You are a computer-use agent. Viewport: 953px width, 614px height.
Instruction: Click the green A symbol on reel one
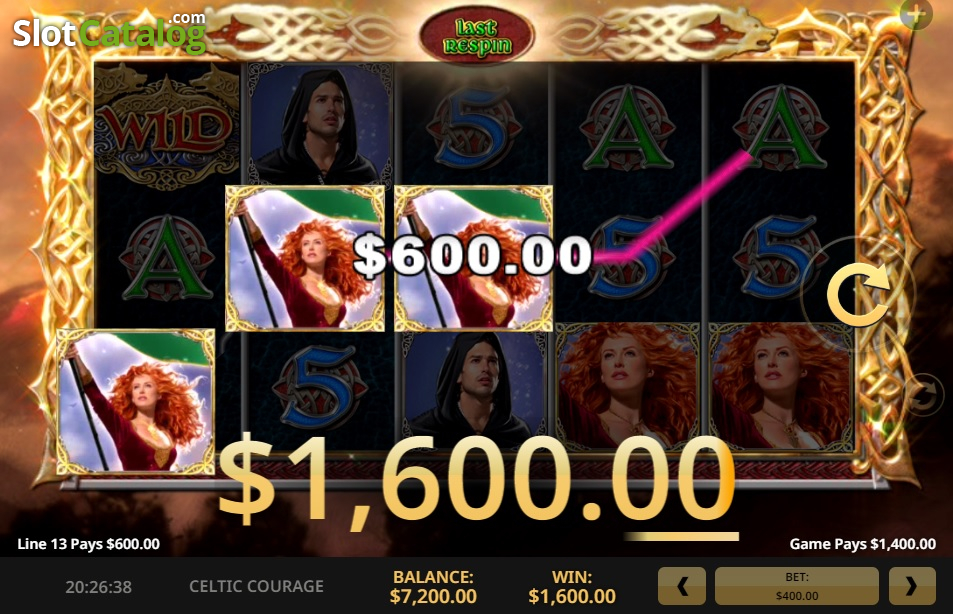(167, 258)
